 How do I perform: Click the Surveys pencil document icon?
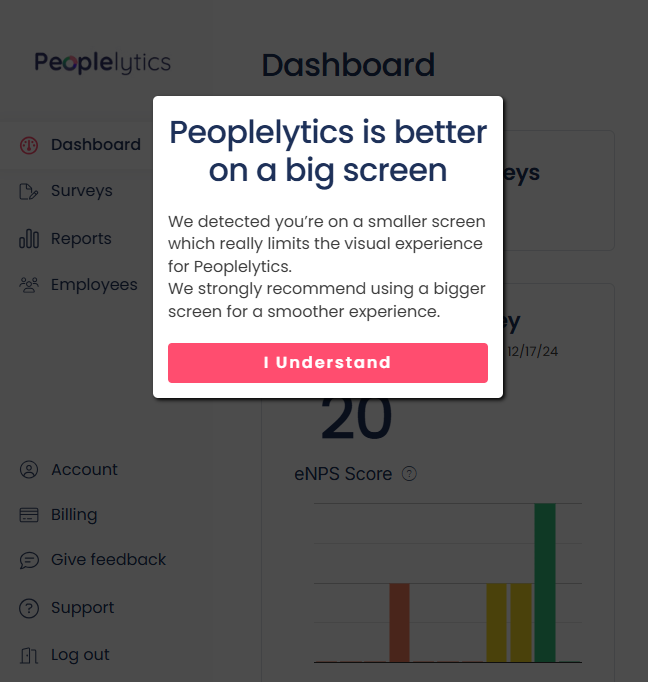click(29, 191)
